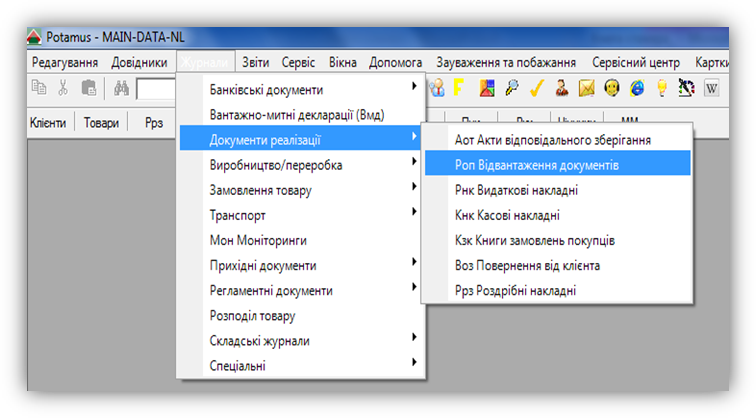The image size is (756, 418).
Task: Expand Банківські документи submenu arrow
Action: (414, 86)
